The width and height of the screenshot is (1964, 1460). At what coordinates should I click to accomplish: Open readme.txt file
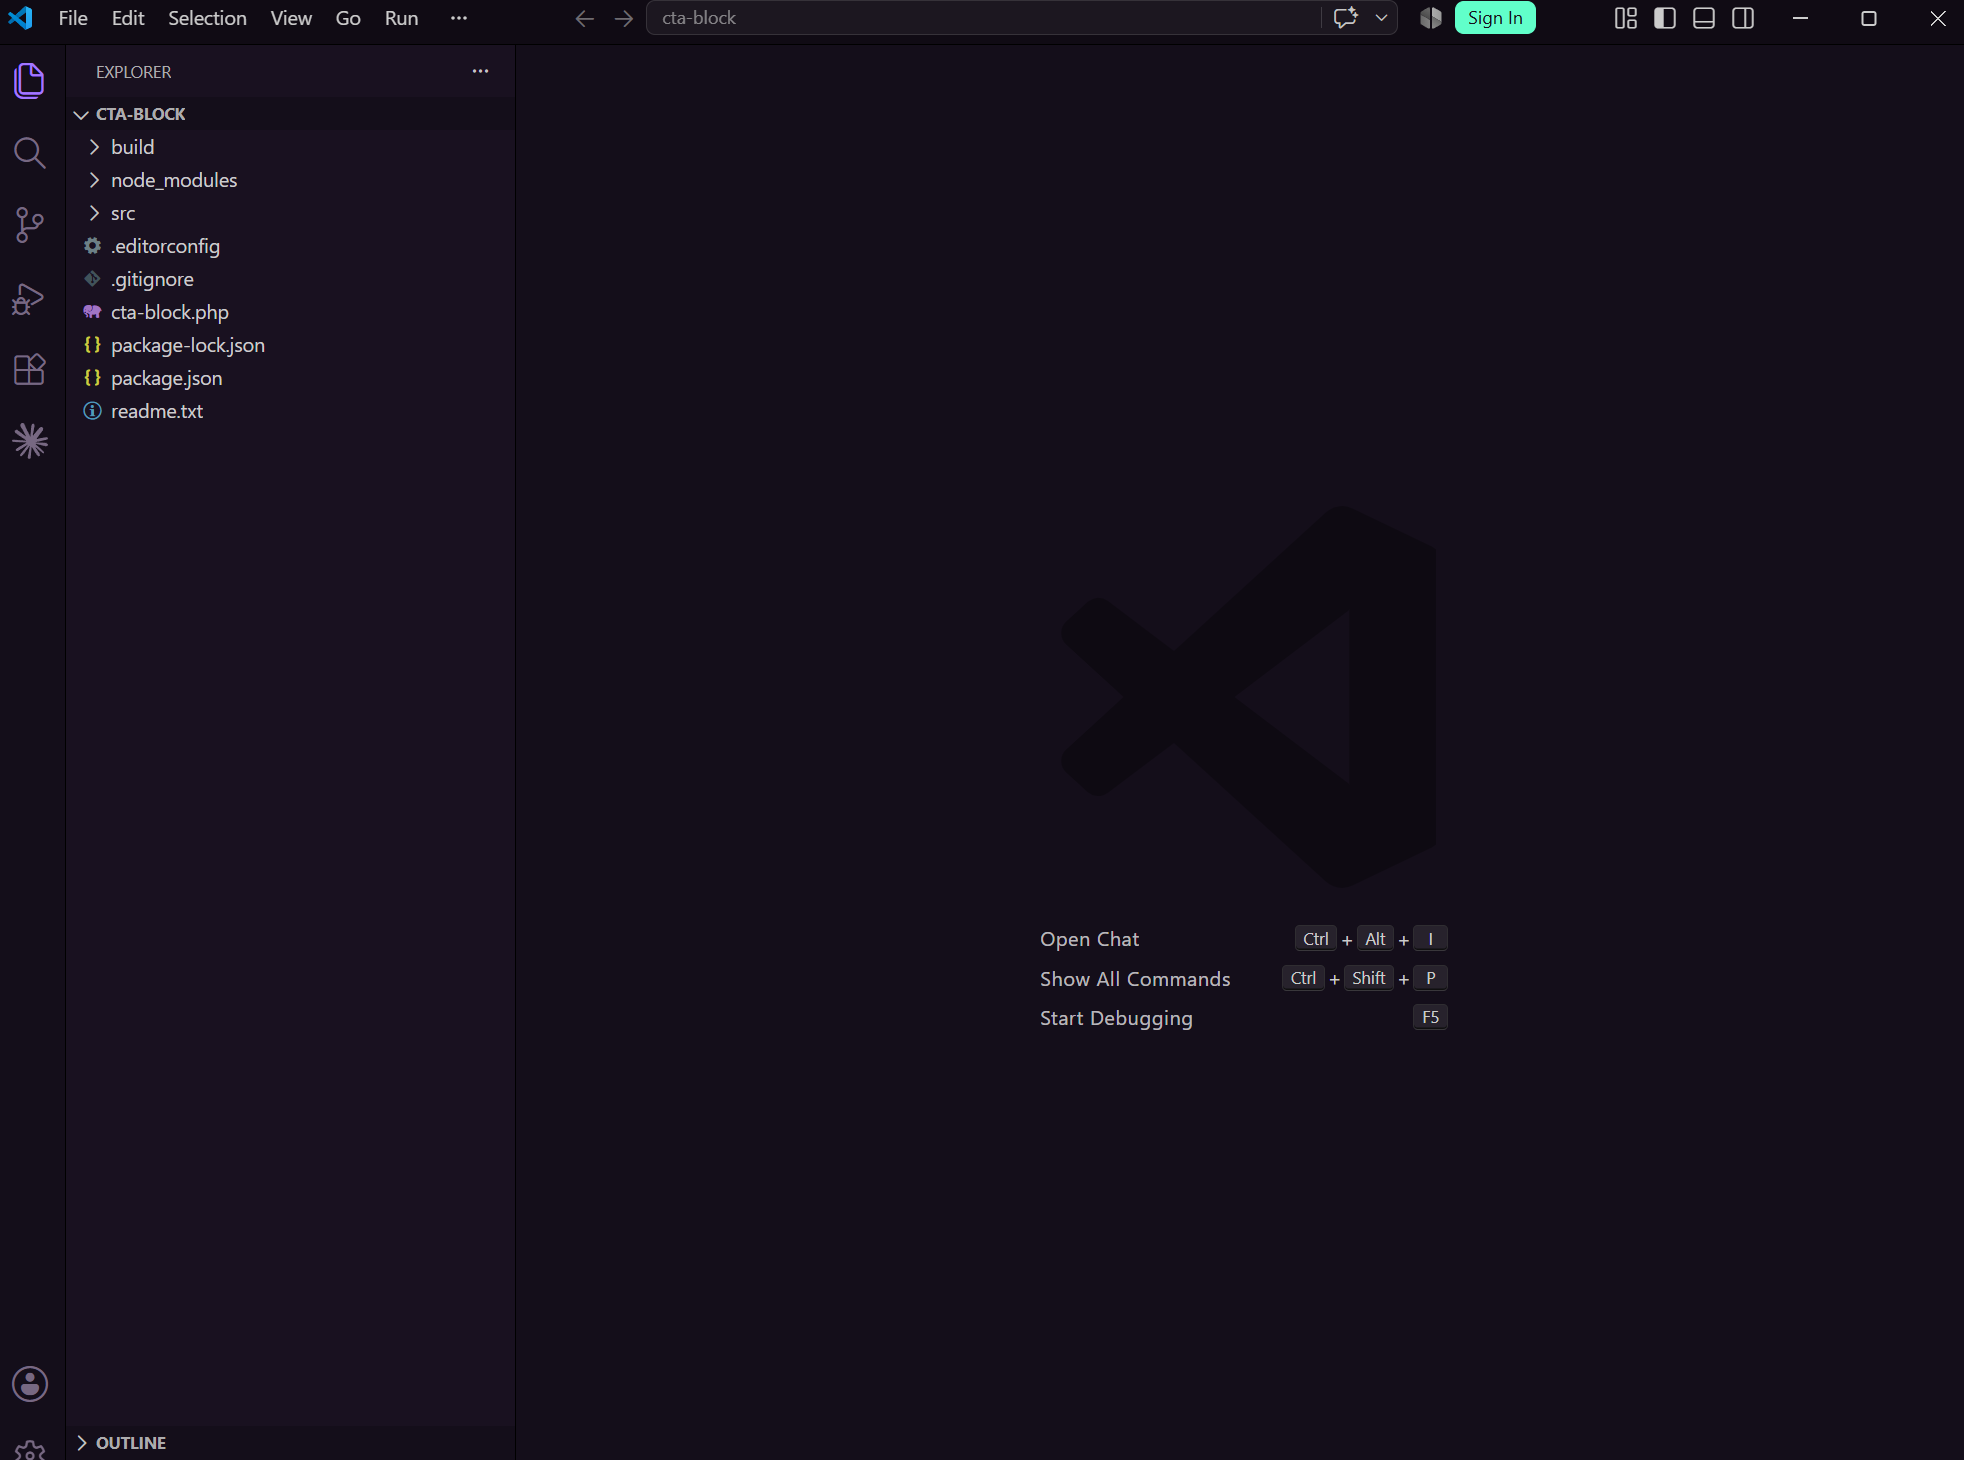coord(290,411)
